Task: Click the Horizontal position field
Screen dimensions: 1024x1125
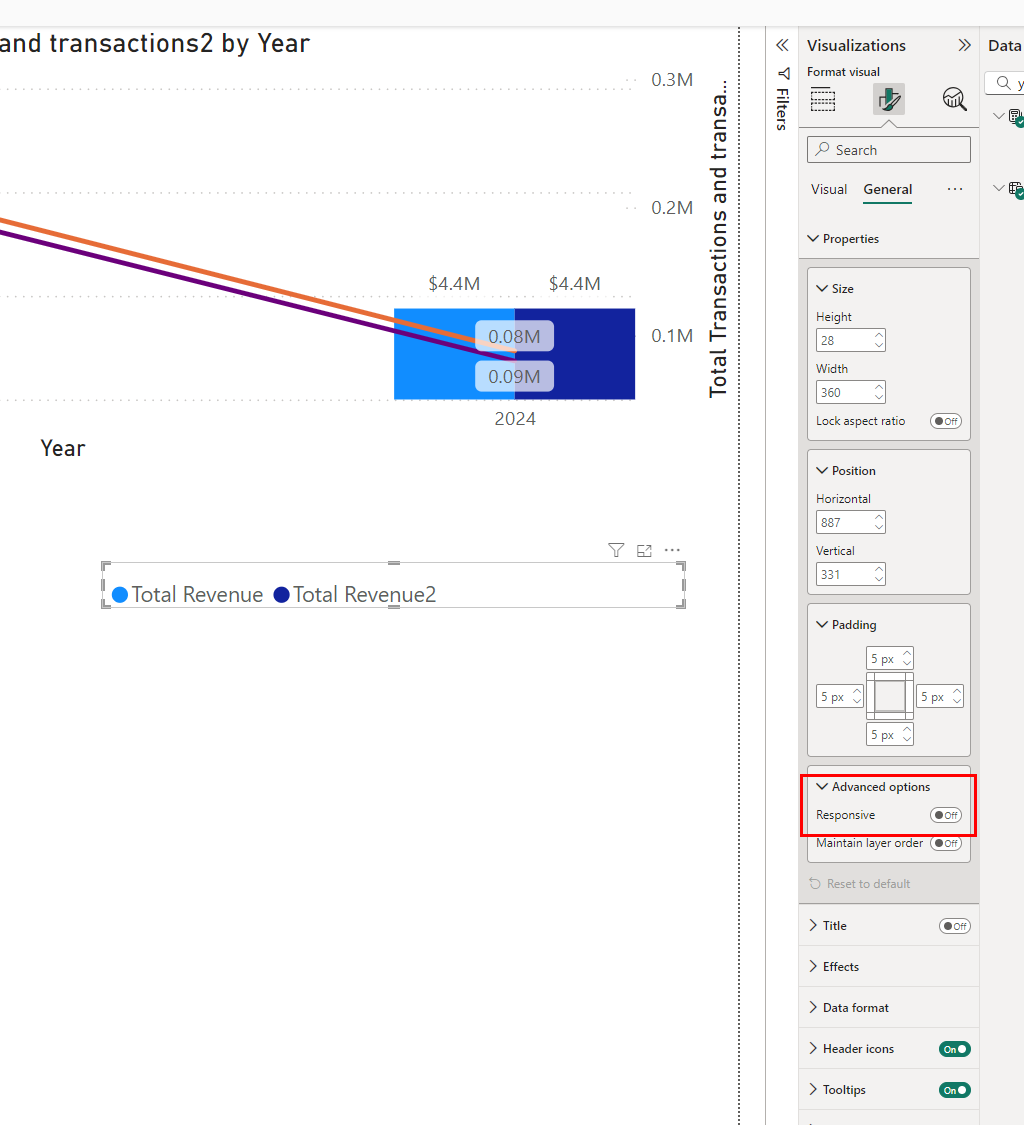Action: (850, 522)
